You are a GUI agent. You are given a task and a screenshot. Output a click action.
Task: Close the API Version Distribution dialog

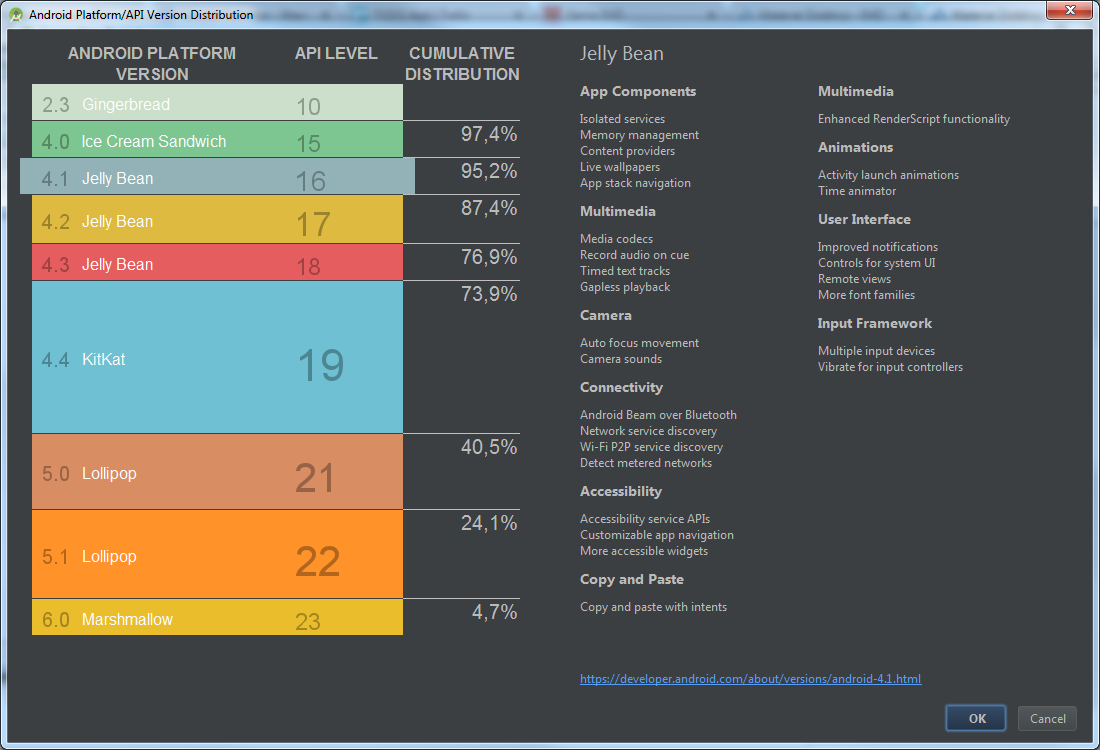pyautogui.click(x=1069, y=10)
